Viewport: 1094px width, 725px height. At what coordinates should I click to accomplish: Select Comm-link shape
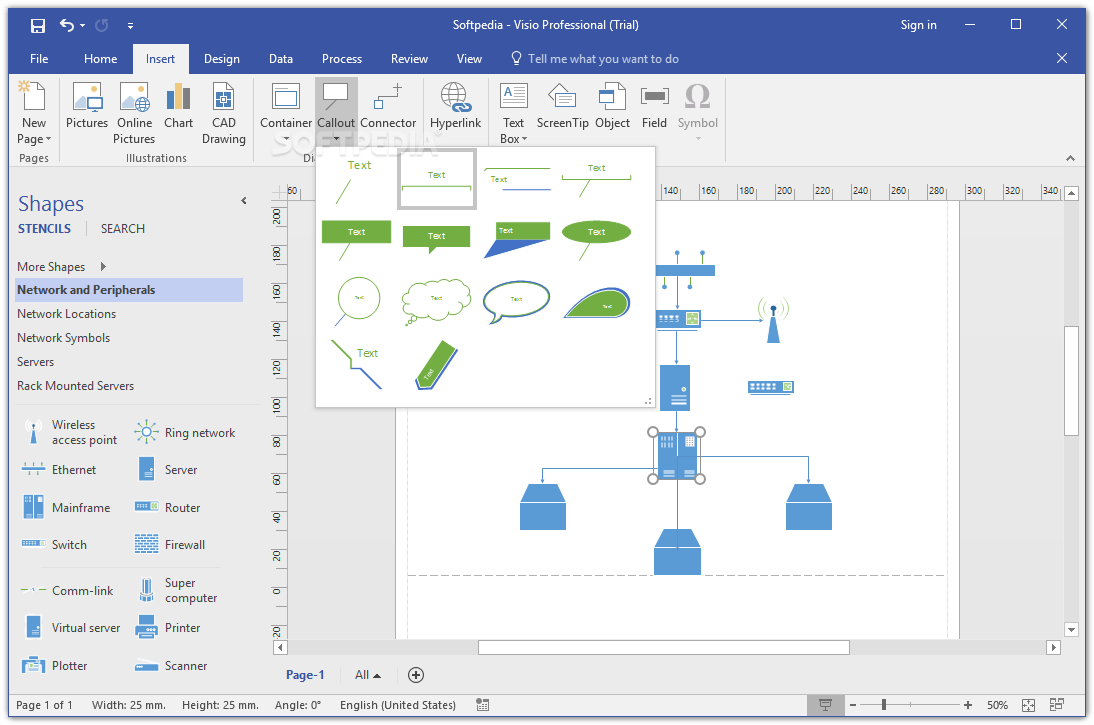67,591
